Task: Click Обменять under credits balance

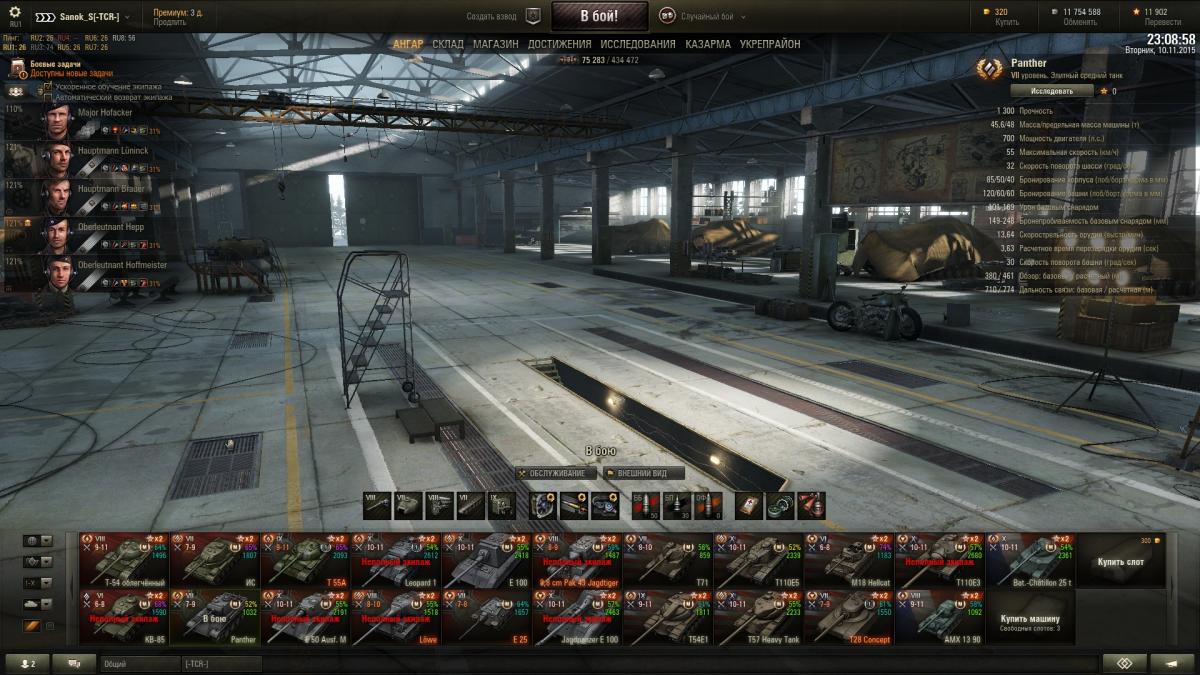Action: 1080,22
